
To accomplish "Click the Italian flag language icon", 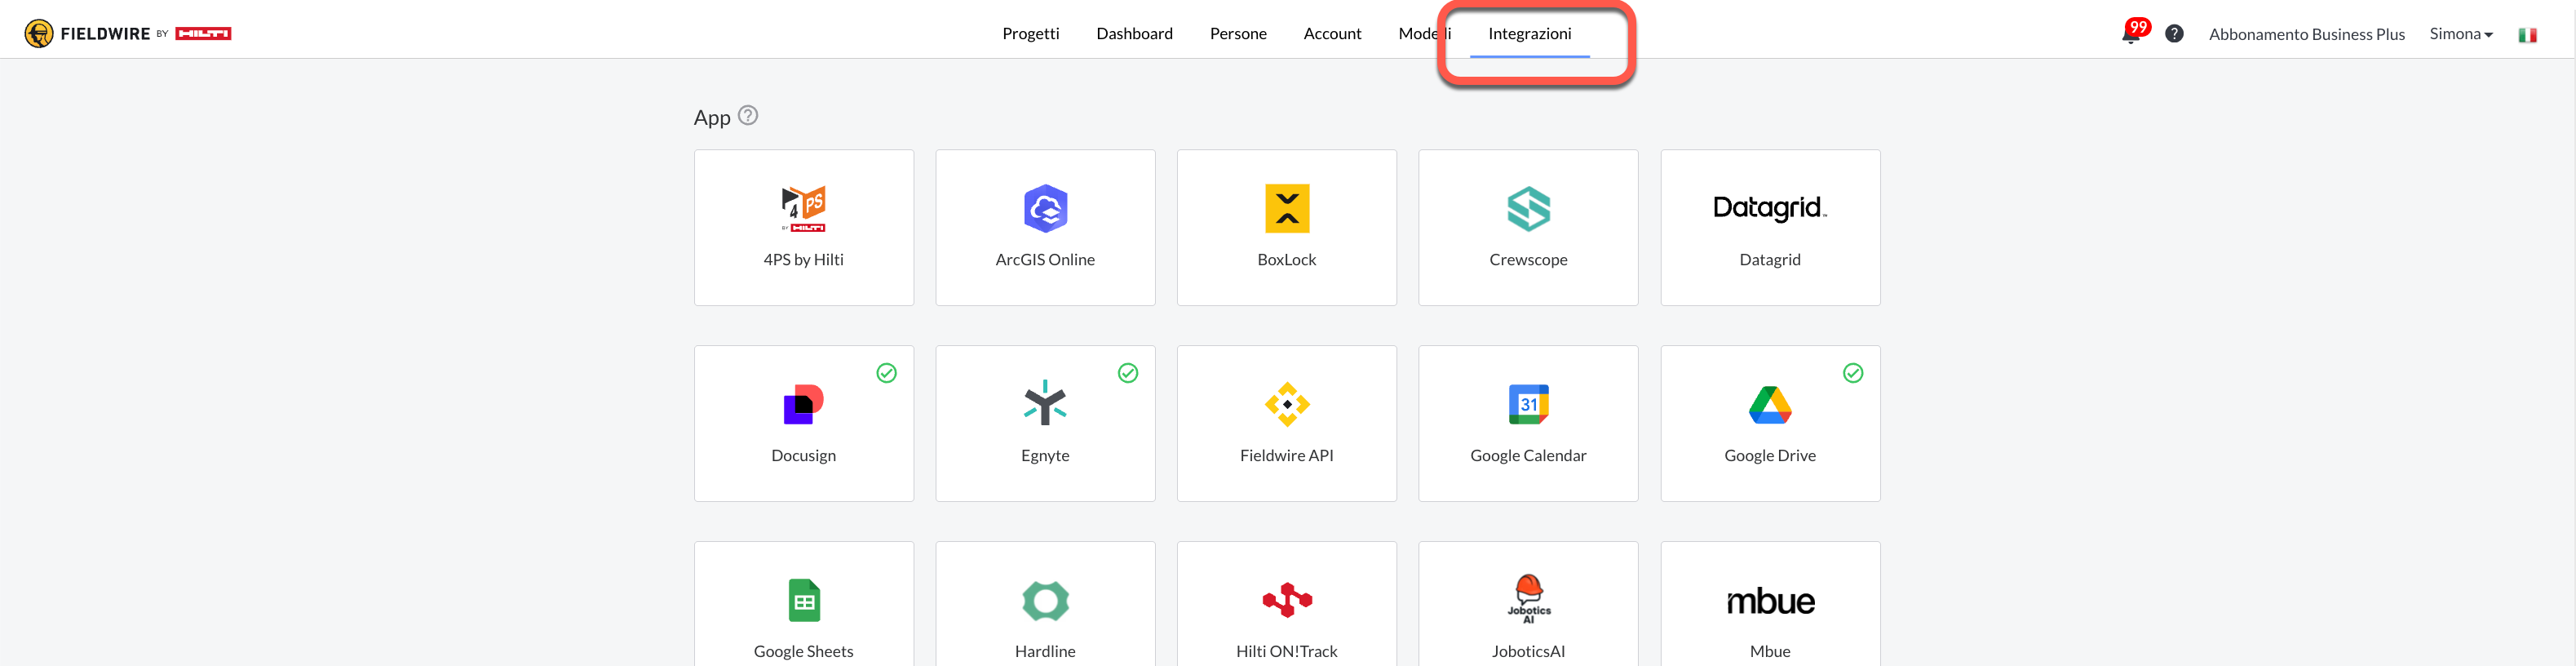I will [x=2527, y=35].
